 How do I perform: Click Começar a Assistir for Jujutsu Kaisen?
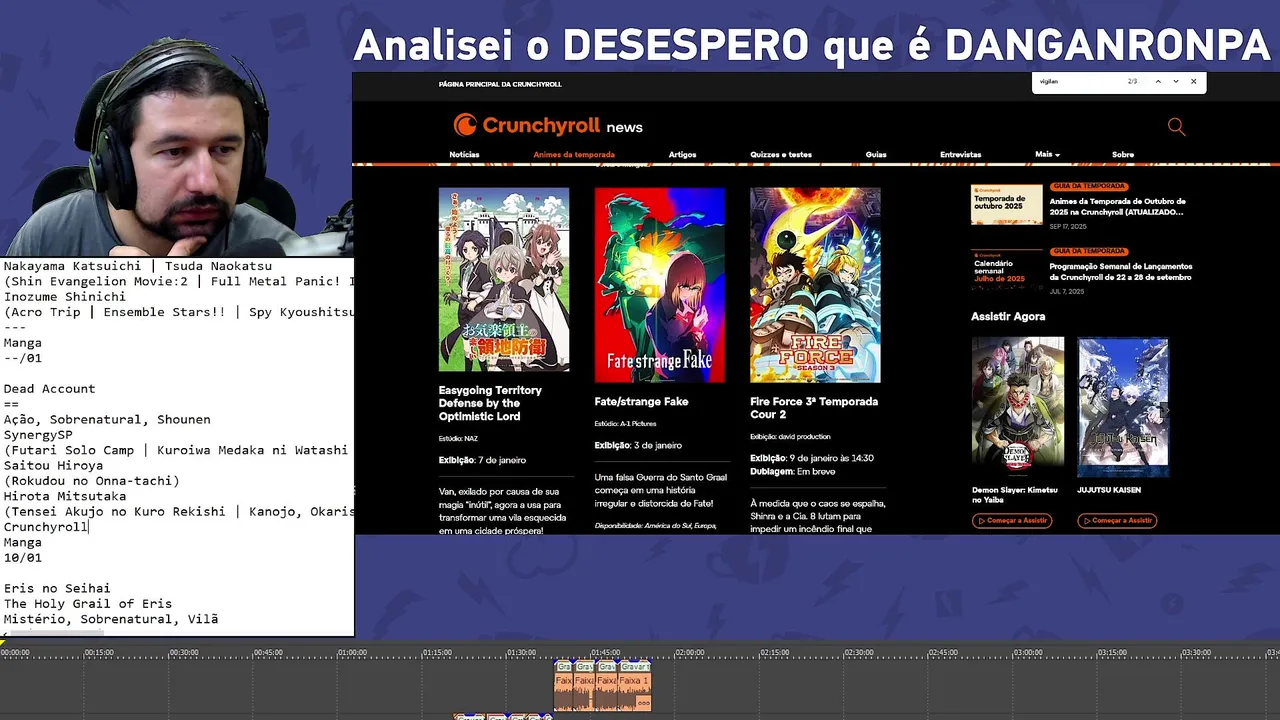tap(1117, 520)
